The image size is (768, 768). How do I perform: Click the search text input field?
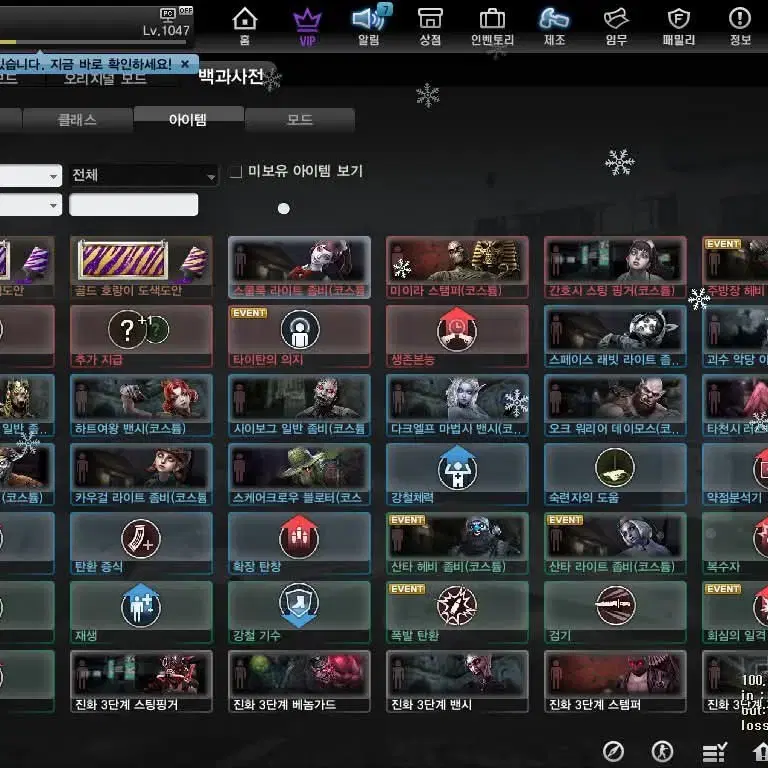point(134,205)
